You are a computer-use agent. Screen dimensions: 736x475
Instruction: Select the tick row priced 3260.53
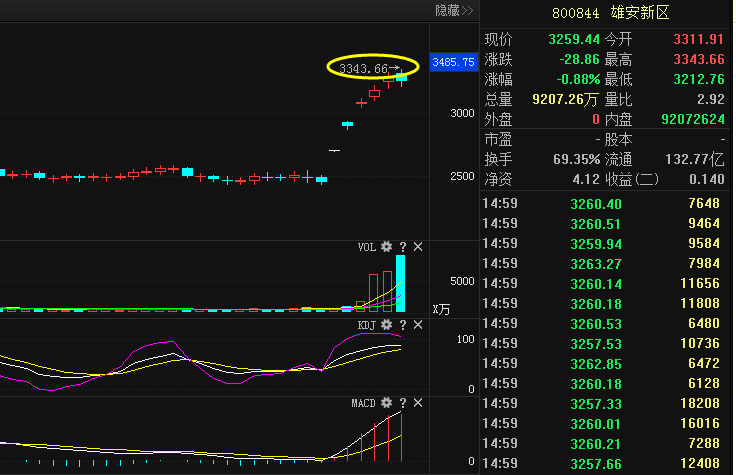tap(601, 324)
